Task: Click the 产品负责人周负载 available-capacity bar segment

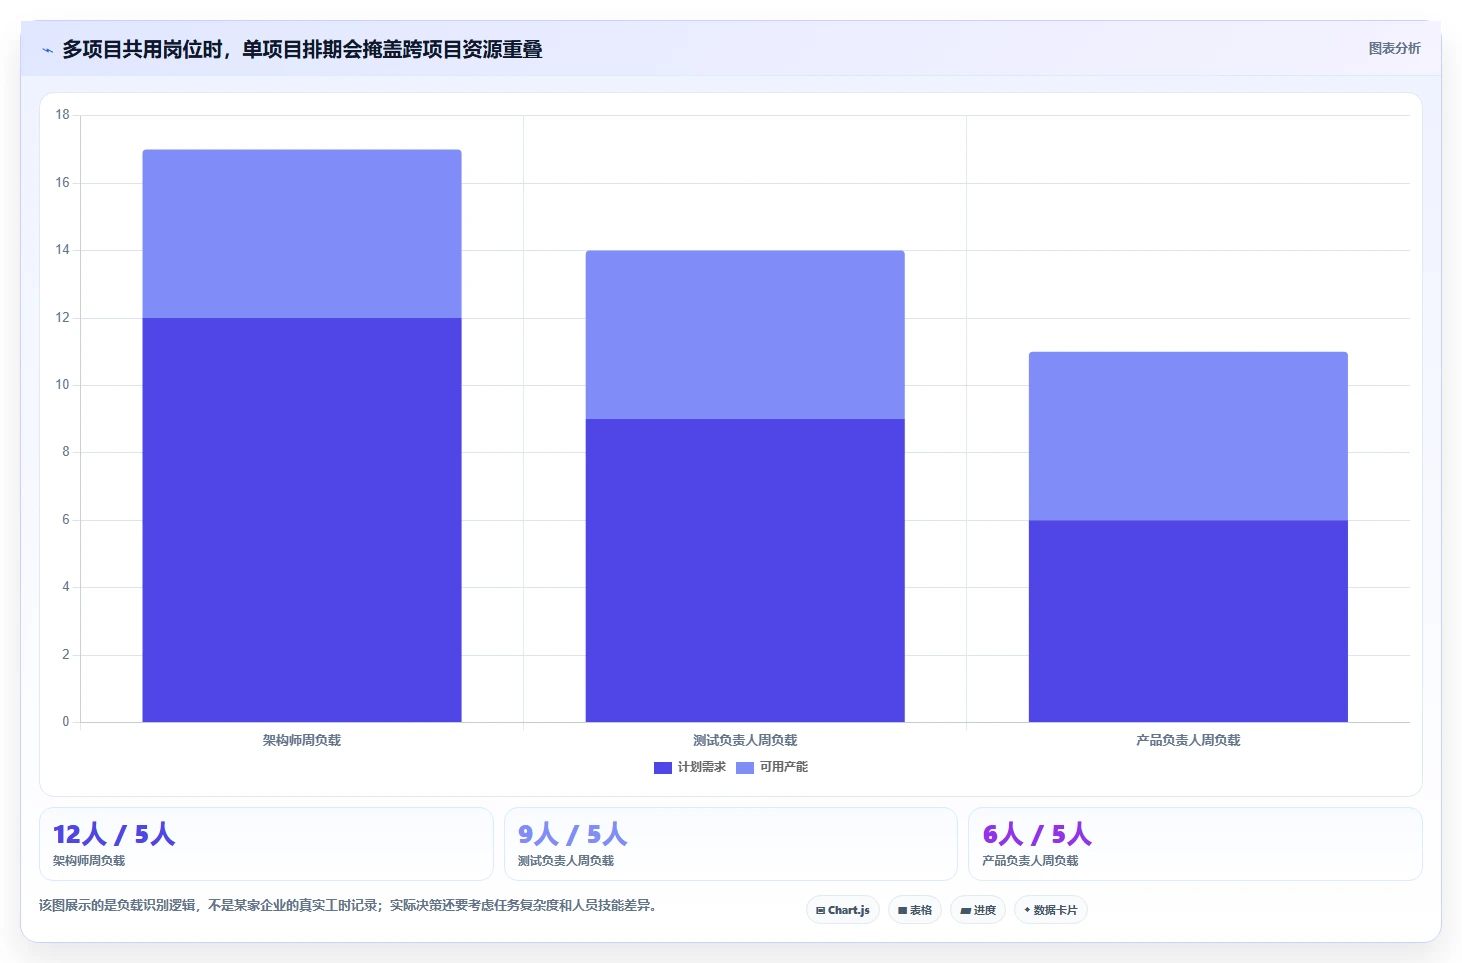Action: pyautogui.click(x=1188, y=436)
